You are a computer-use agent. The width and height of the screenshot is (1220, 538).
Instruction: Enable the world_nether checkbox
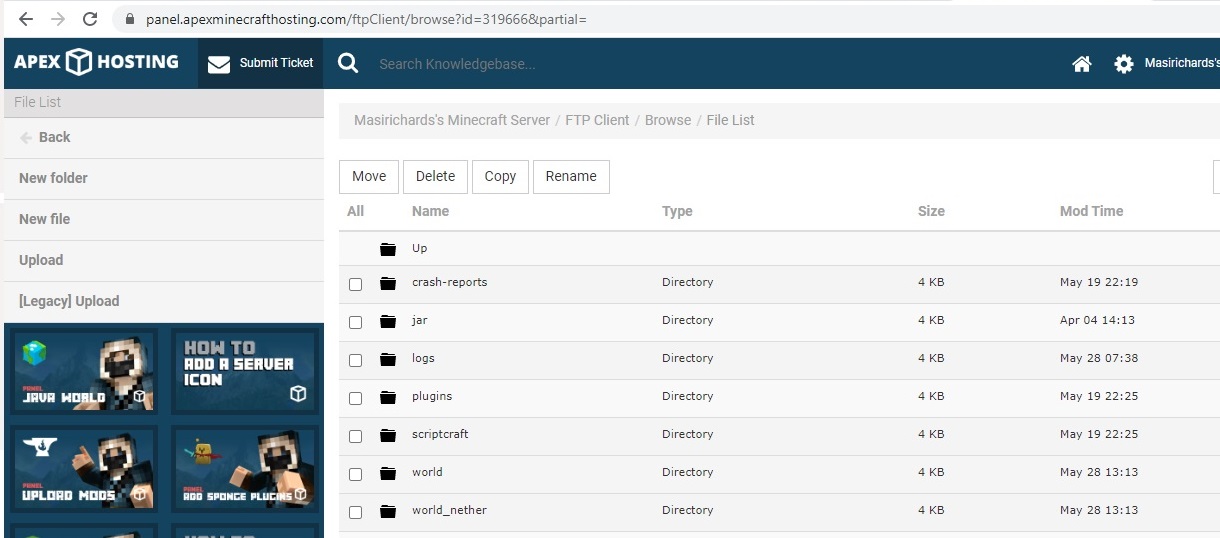(355, 512)
